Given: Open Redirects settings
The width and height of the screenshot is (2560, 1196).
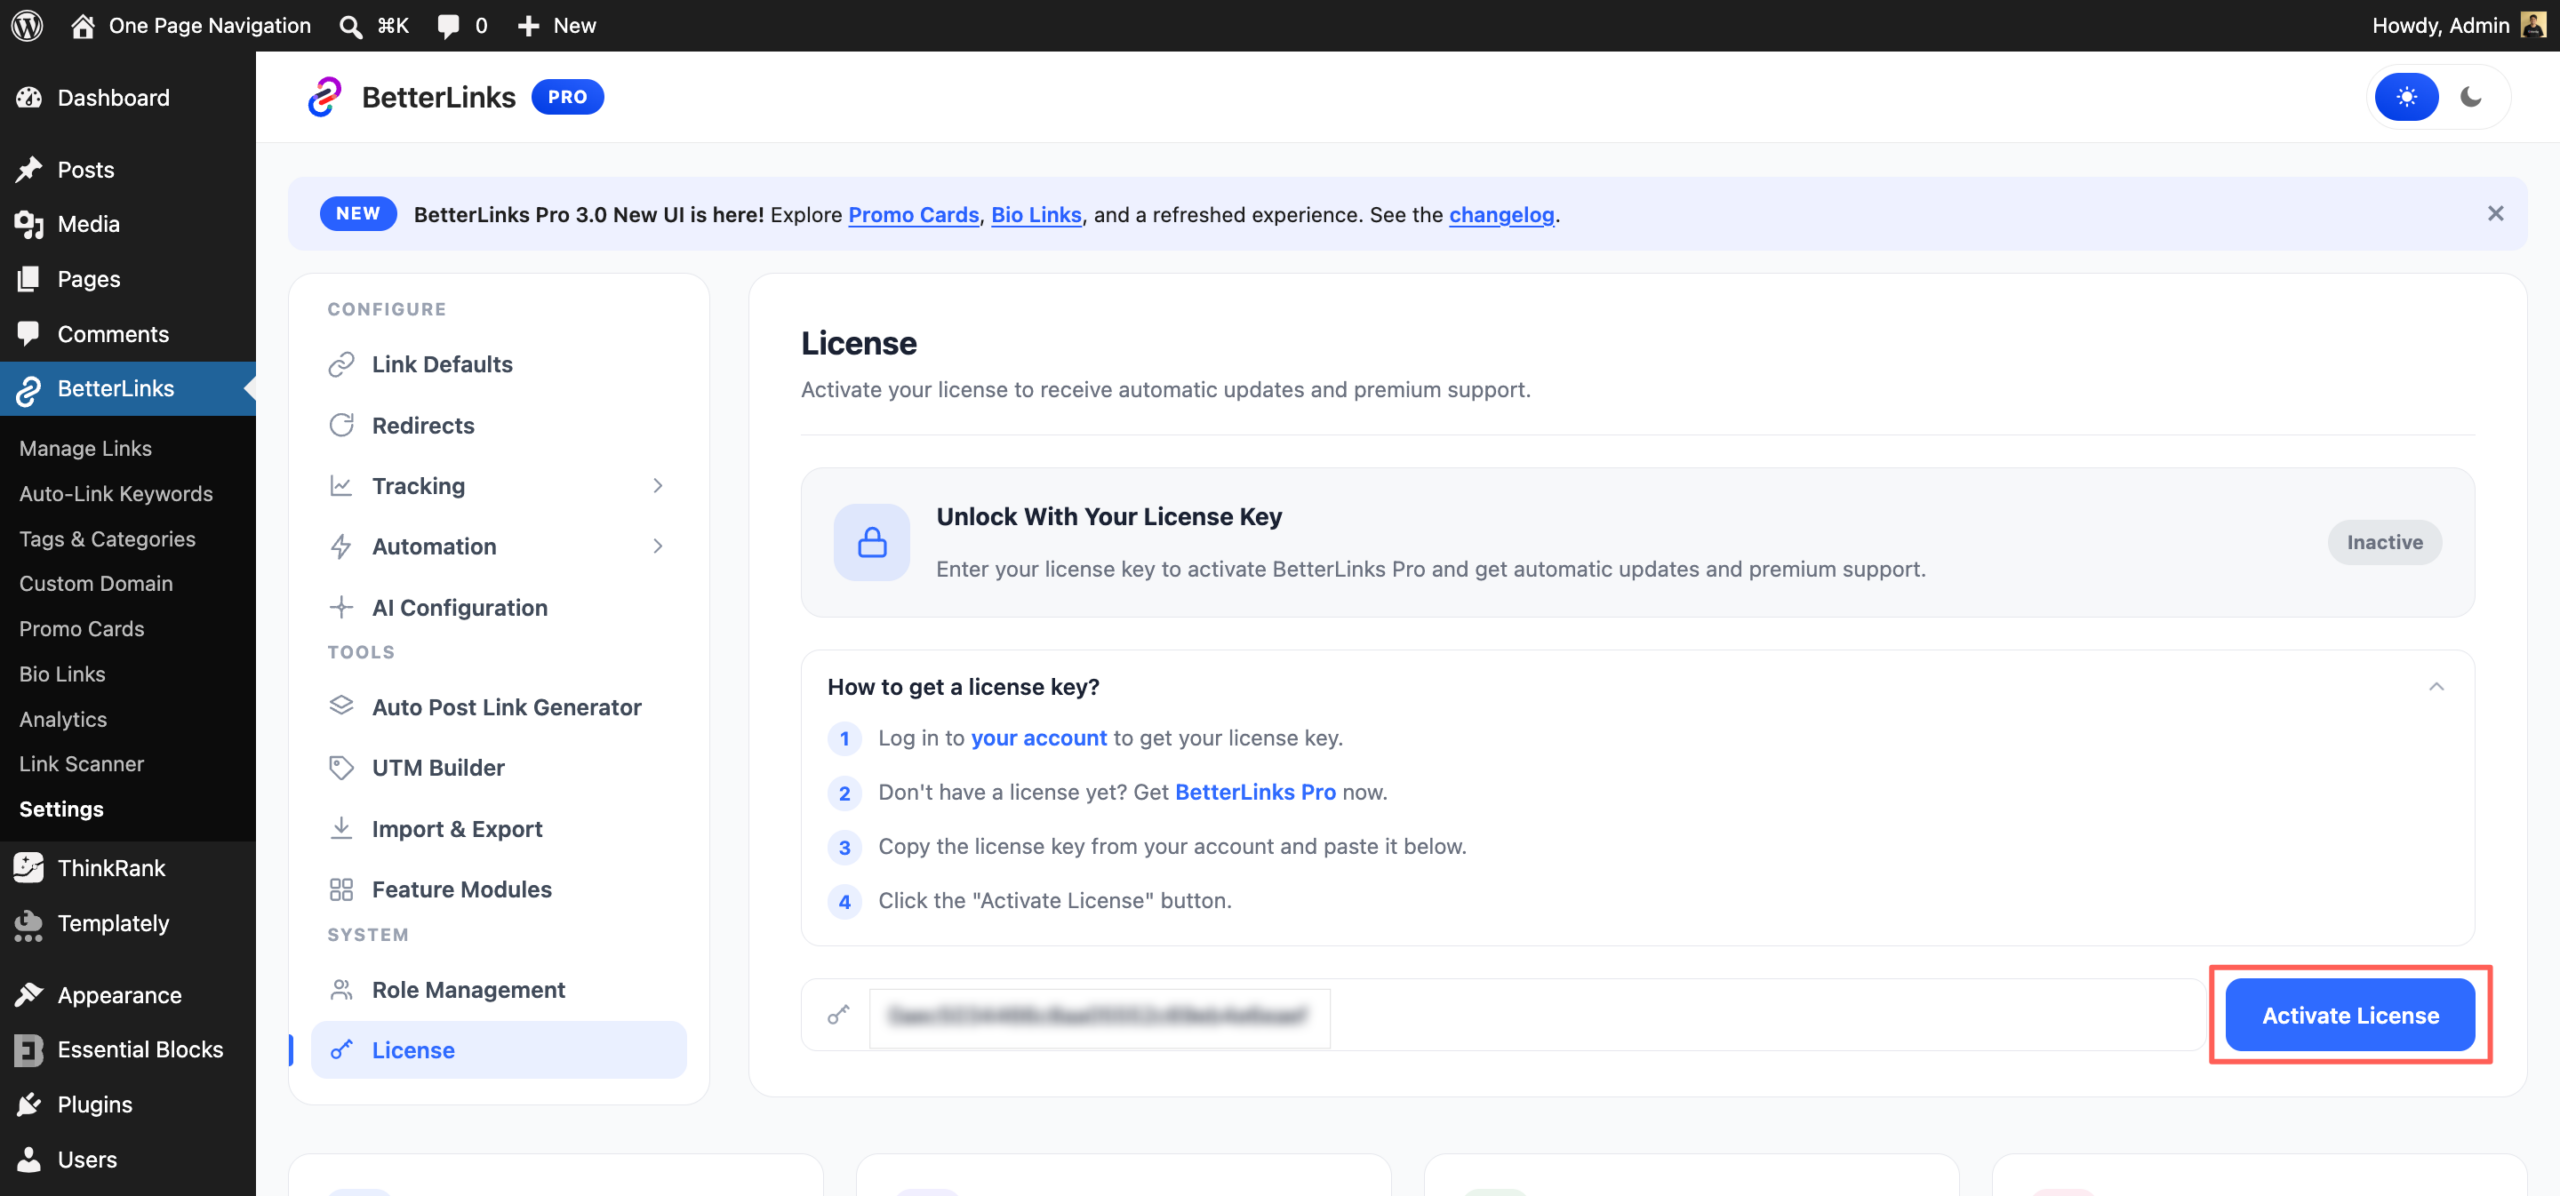Looking at the screenshot, I should (x=498, y=425).
